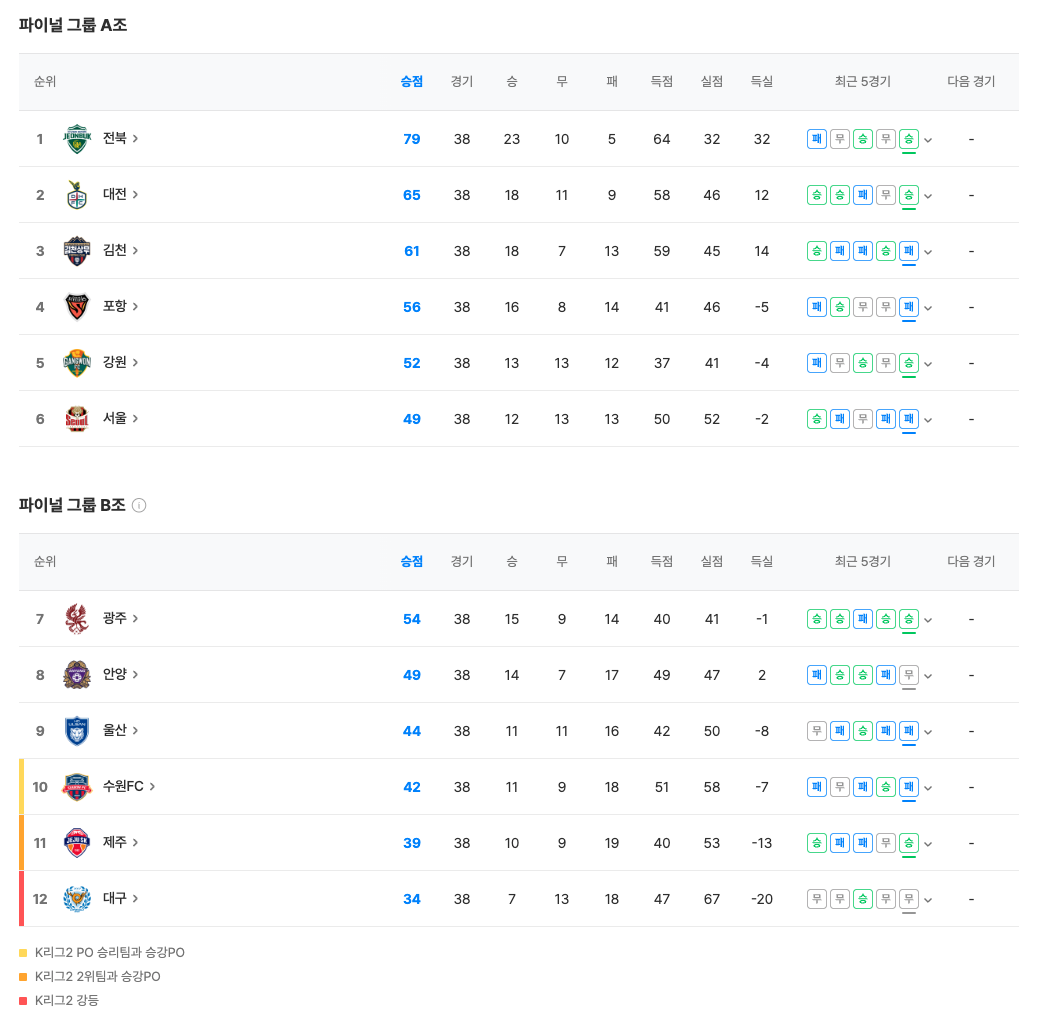Image resolution: width=1043 pixels, height=1022 pixels.
Task: Expand recent matches chevron for 대구
Action: pyautogui.click(x=928, y=900)
